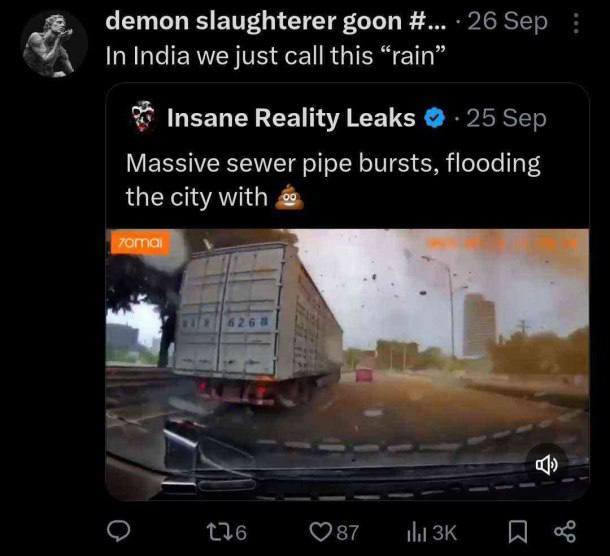Open demon slaughterer goon's profile avatar
This screenshot has height=556, width=610.
coord(55,44)
